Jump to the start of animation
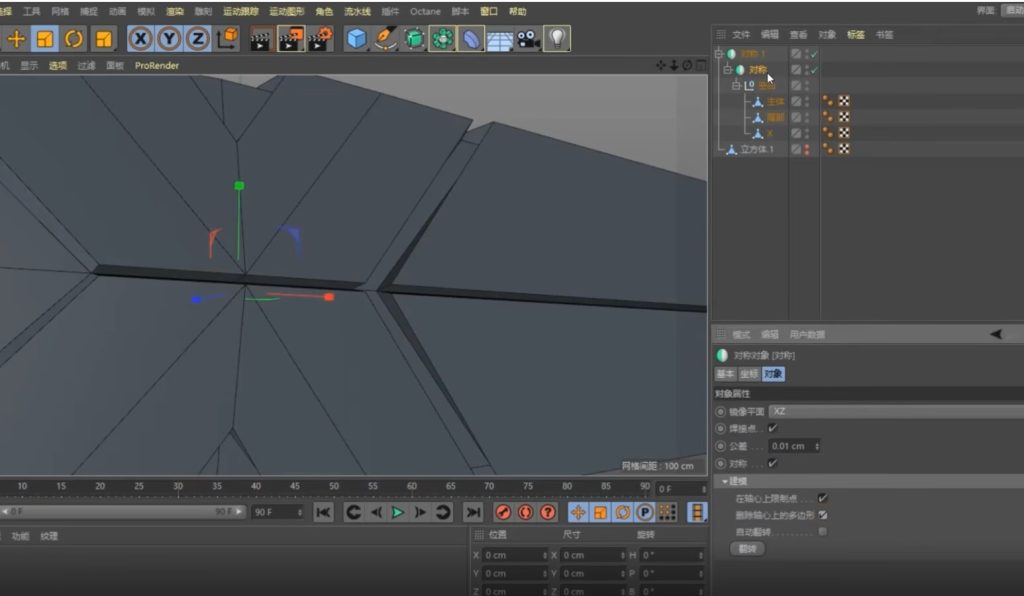This screenshot has width=1024, height=596. (x=323, y=512)
